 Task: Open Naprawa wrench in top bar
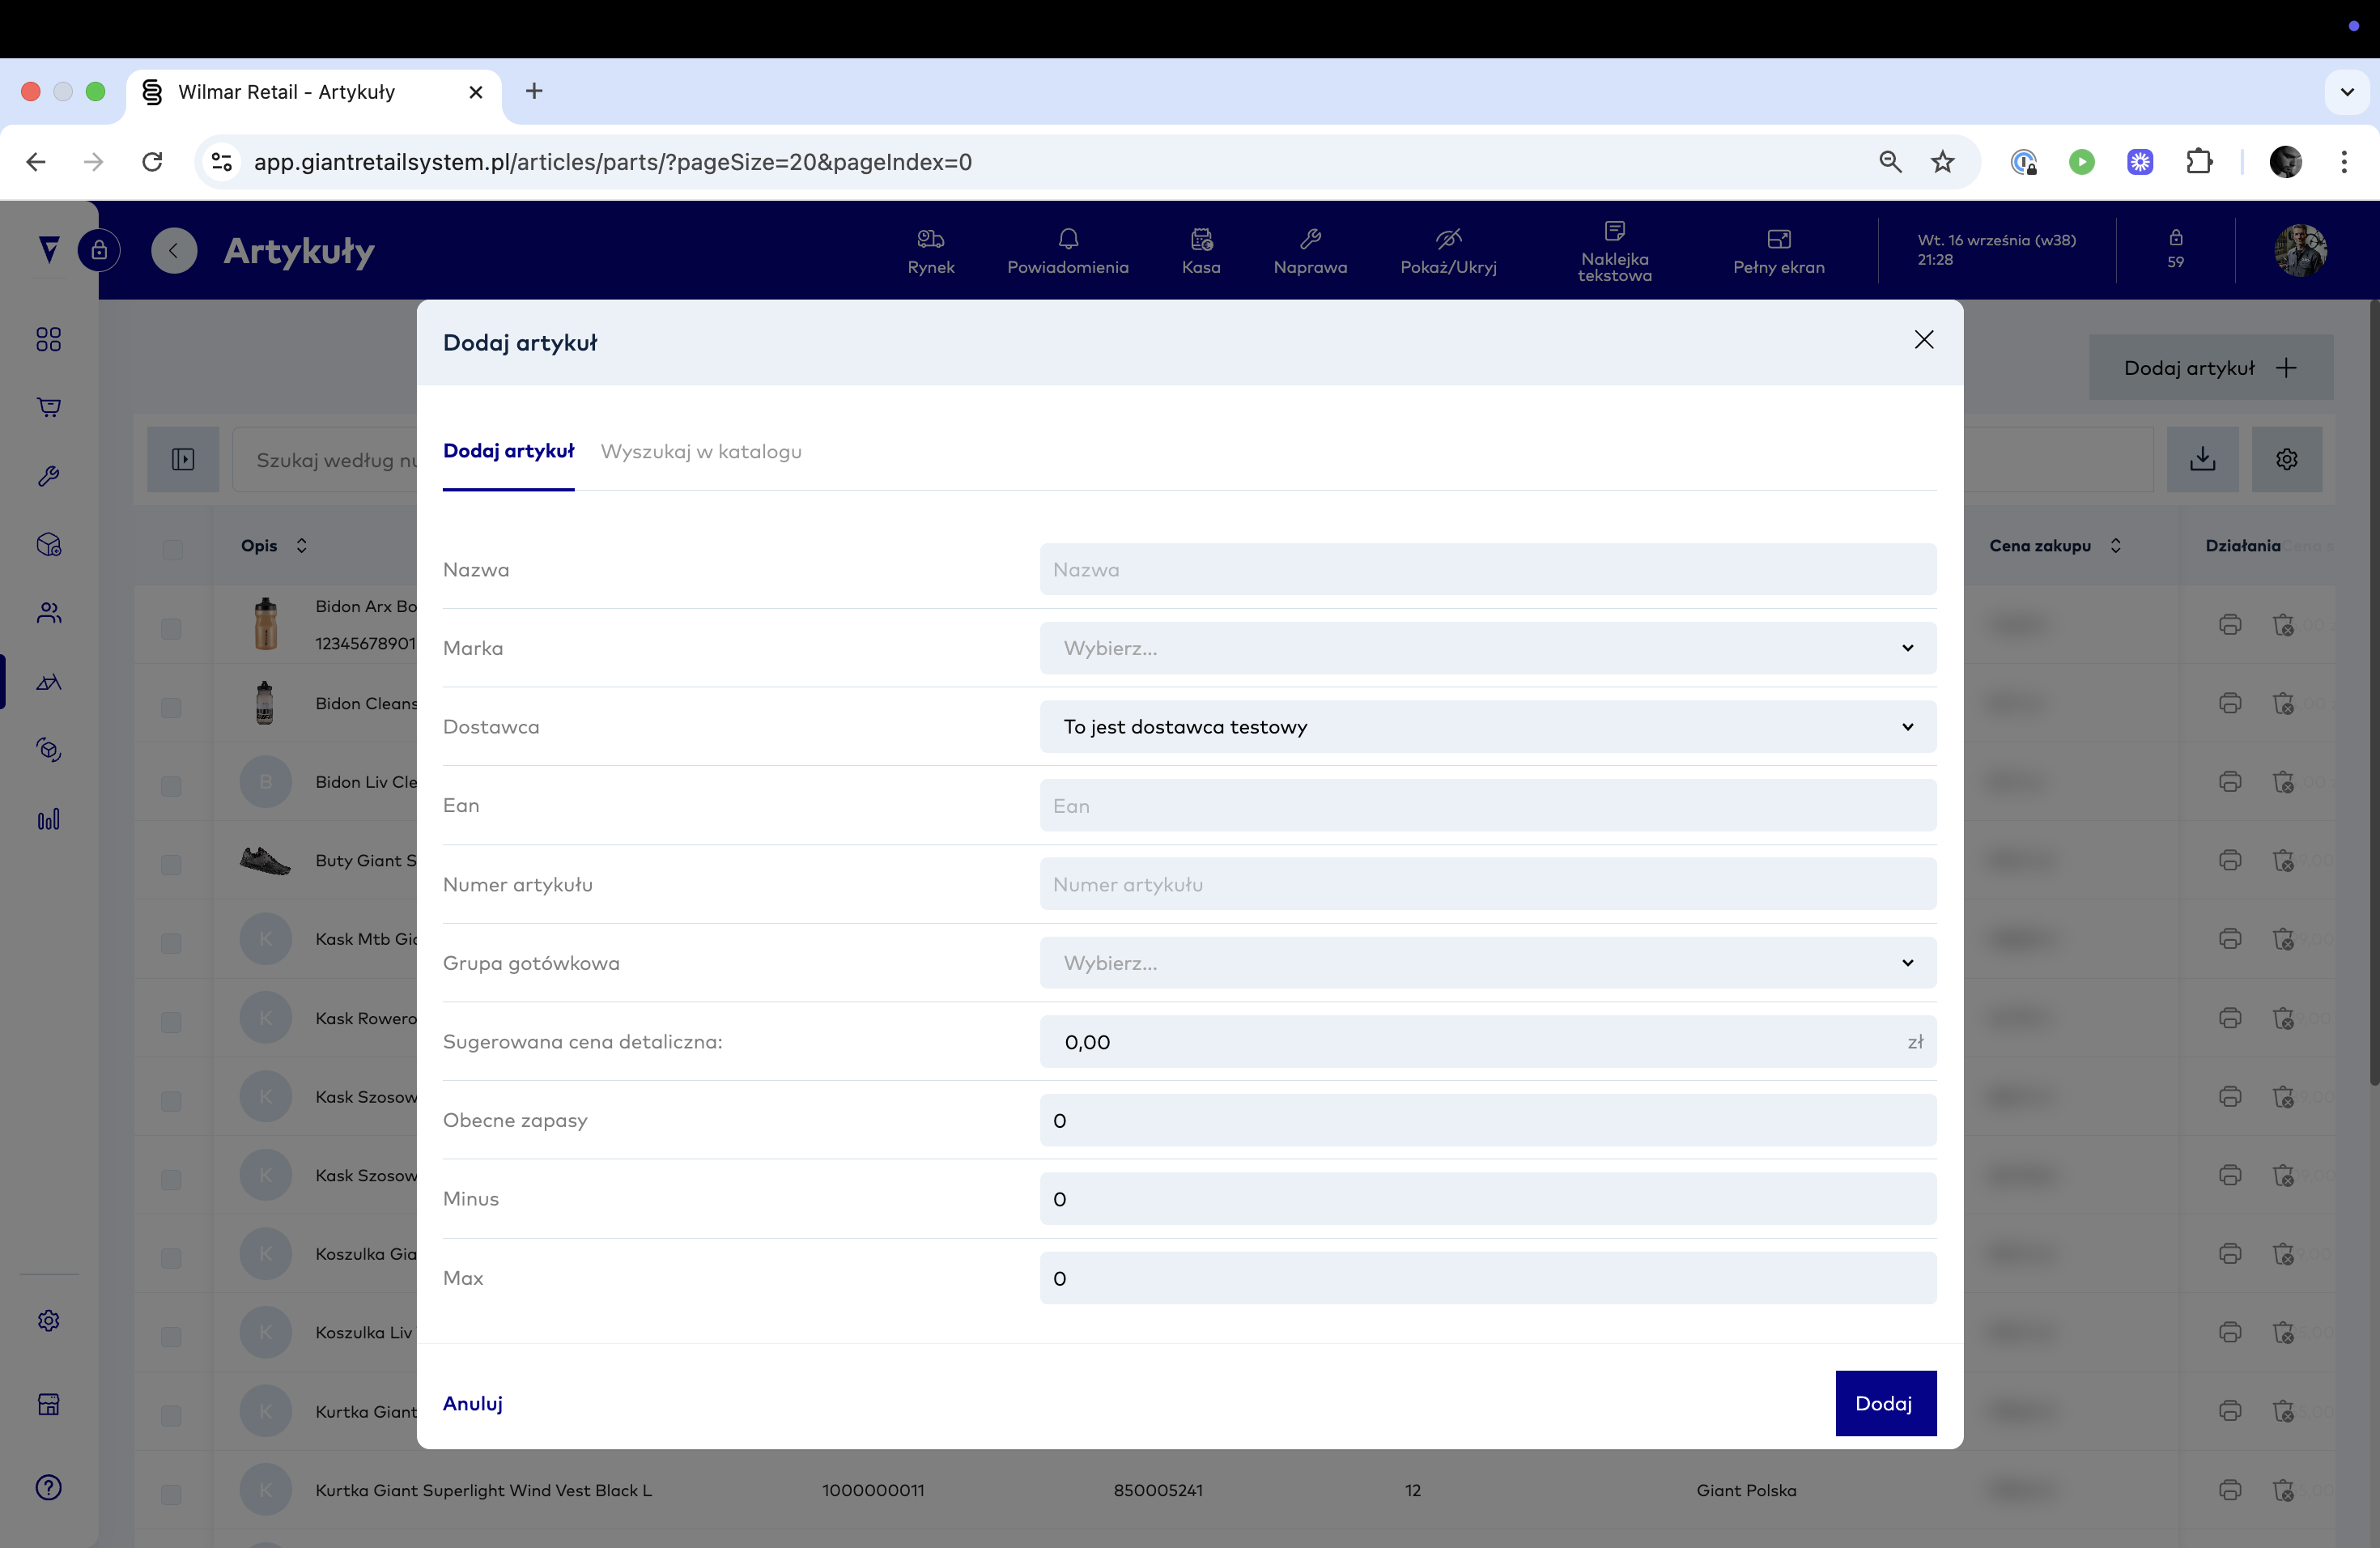(x=1310, y=250)
